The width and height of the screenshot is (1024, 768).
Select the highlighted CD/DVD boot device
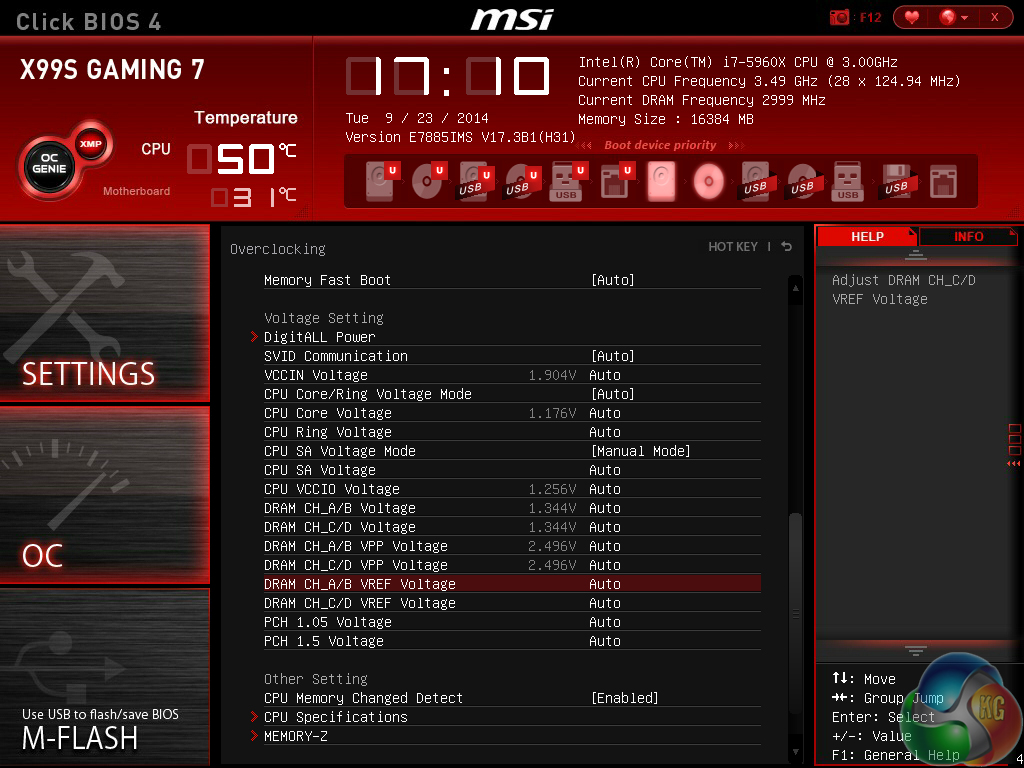(708, 181)
